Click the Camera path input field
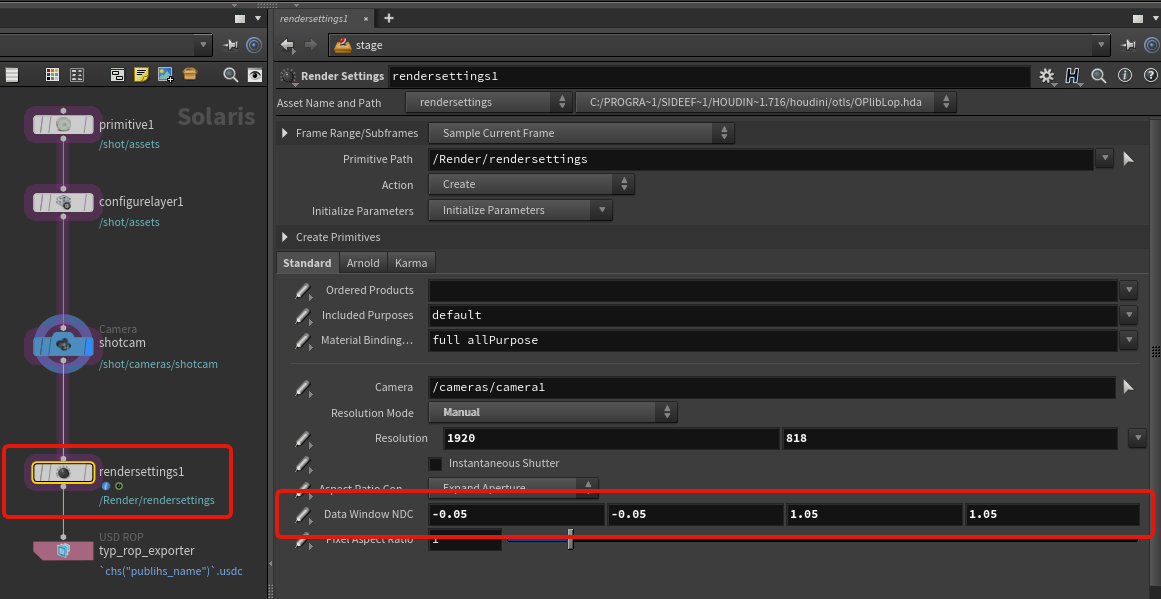This screenshot has height=599, width=1161. 772,387
